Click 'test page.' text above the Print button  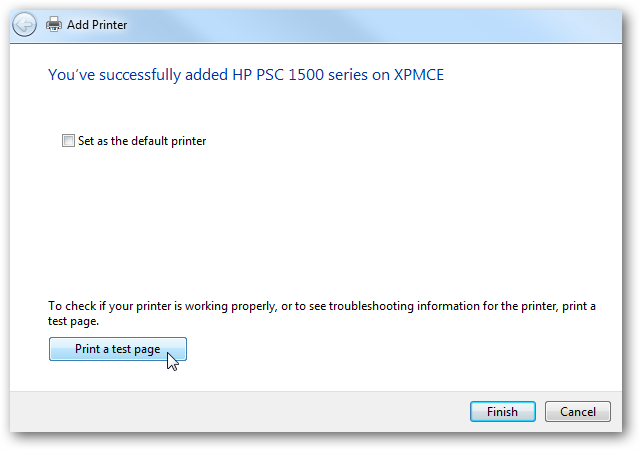pos(73,321)
